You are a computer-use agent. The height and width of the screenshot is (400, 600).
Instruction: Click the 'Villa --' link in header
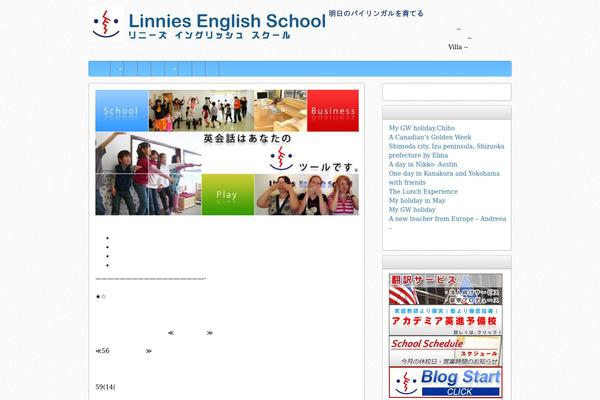pos(458,47)
